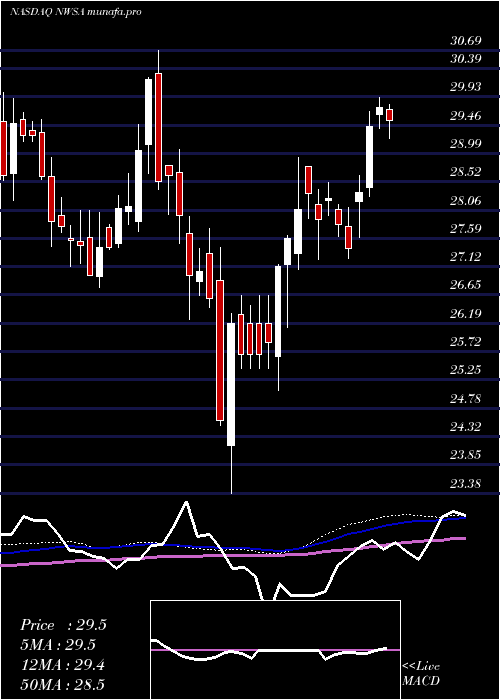Select the 29.93 price axis label
500x700 pixels.
[466, 87]
